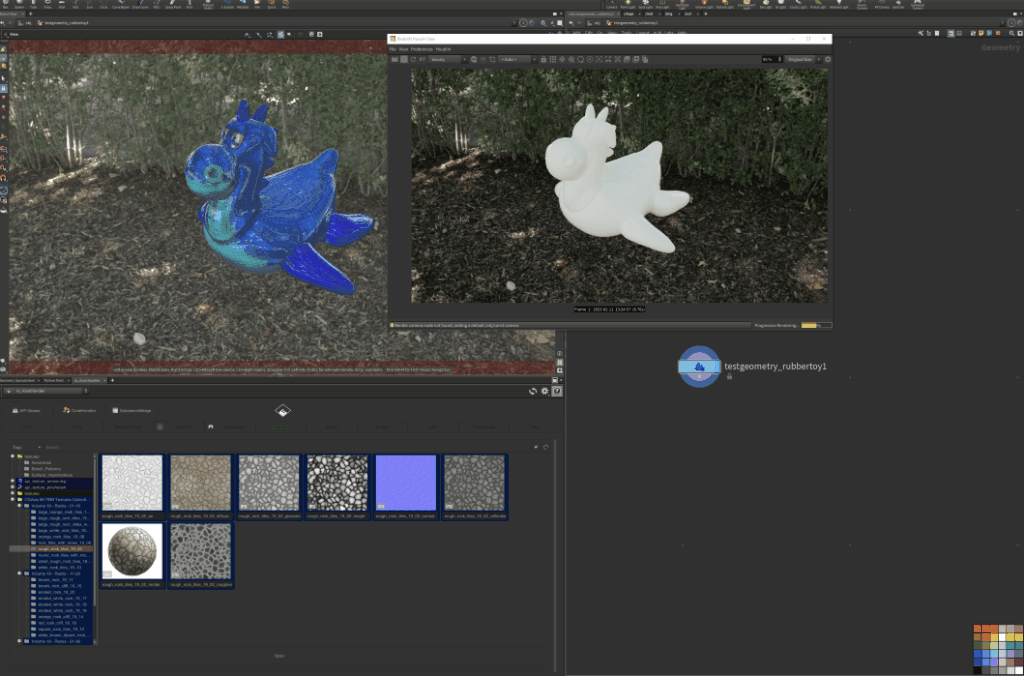Click the SubstanceBridge button
1024x676 pixels.
pos(131,410)
